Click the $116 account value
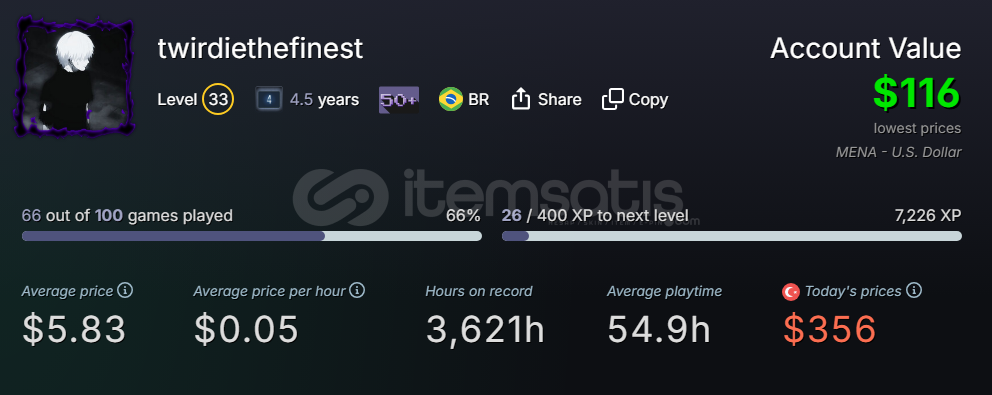The width and height of the screenshot is (992, 395). 917,94
